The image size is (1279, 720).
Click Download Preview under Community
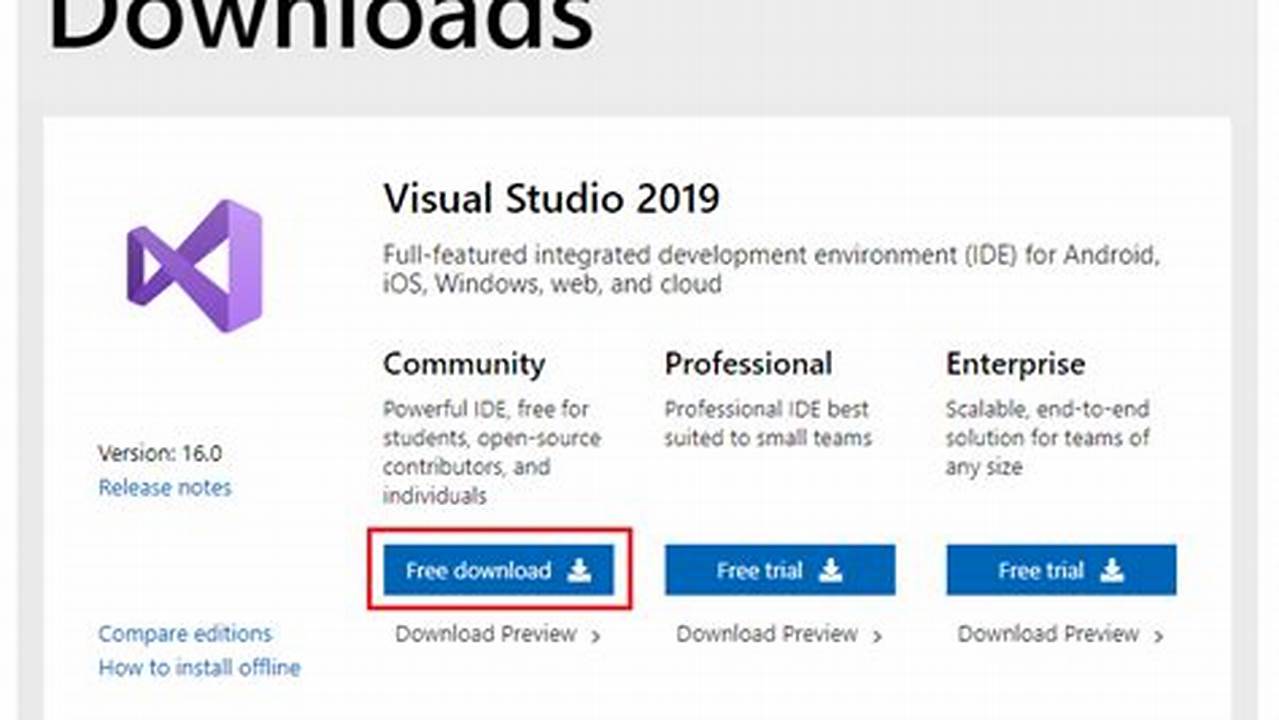[487, 634]
